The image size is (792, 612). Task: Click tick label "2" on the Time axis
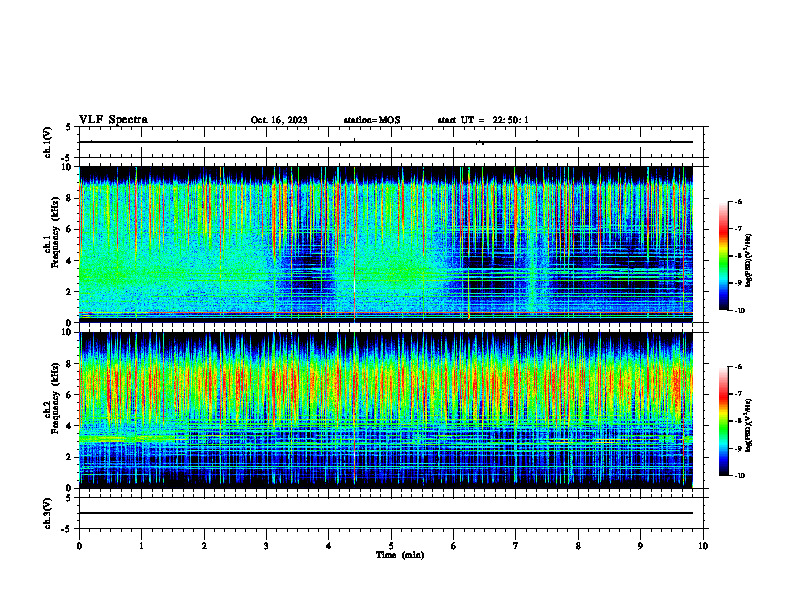pos(204,546)
